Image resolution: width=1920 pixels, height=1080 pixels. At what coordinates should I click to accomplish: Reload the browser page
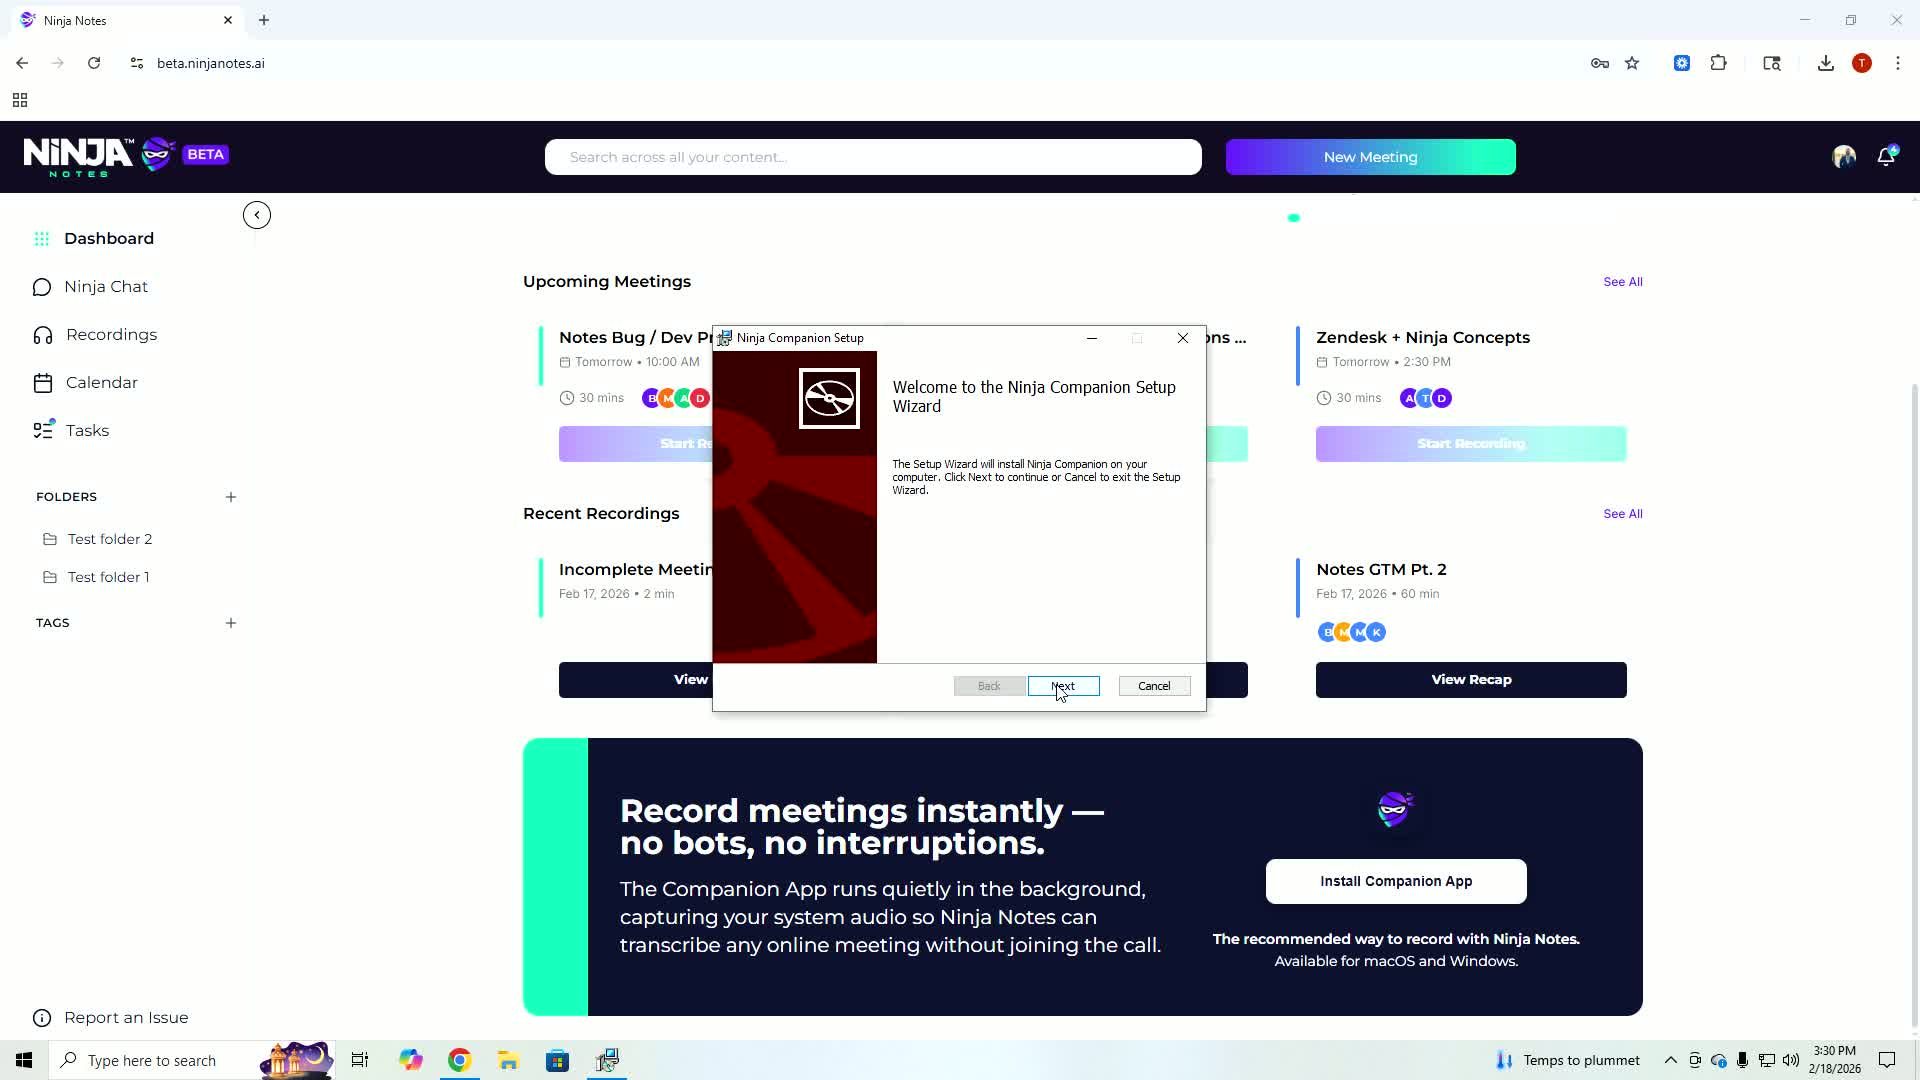[94, 63]
